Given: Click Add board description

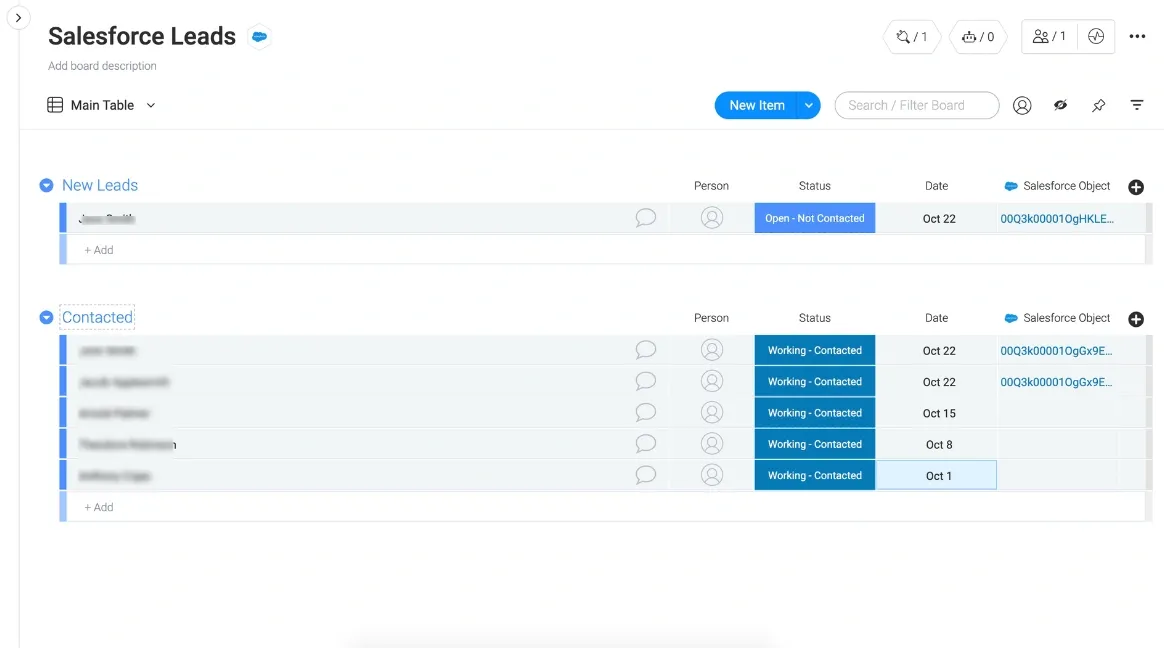Looking at the screenshot, I should coord(101,66).
